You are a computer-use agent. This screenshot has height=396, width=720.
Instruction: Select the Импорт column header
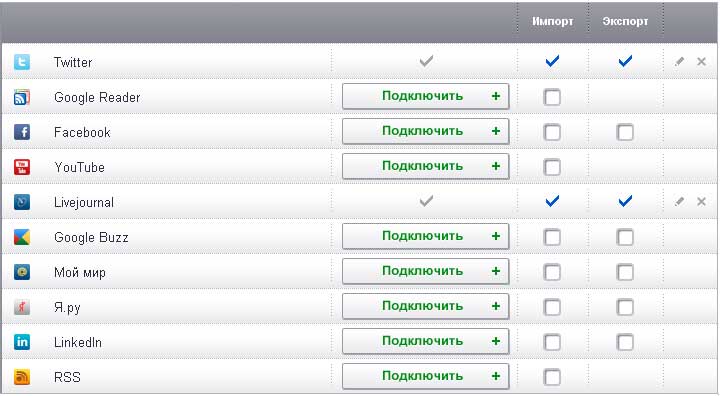(552, 21)
